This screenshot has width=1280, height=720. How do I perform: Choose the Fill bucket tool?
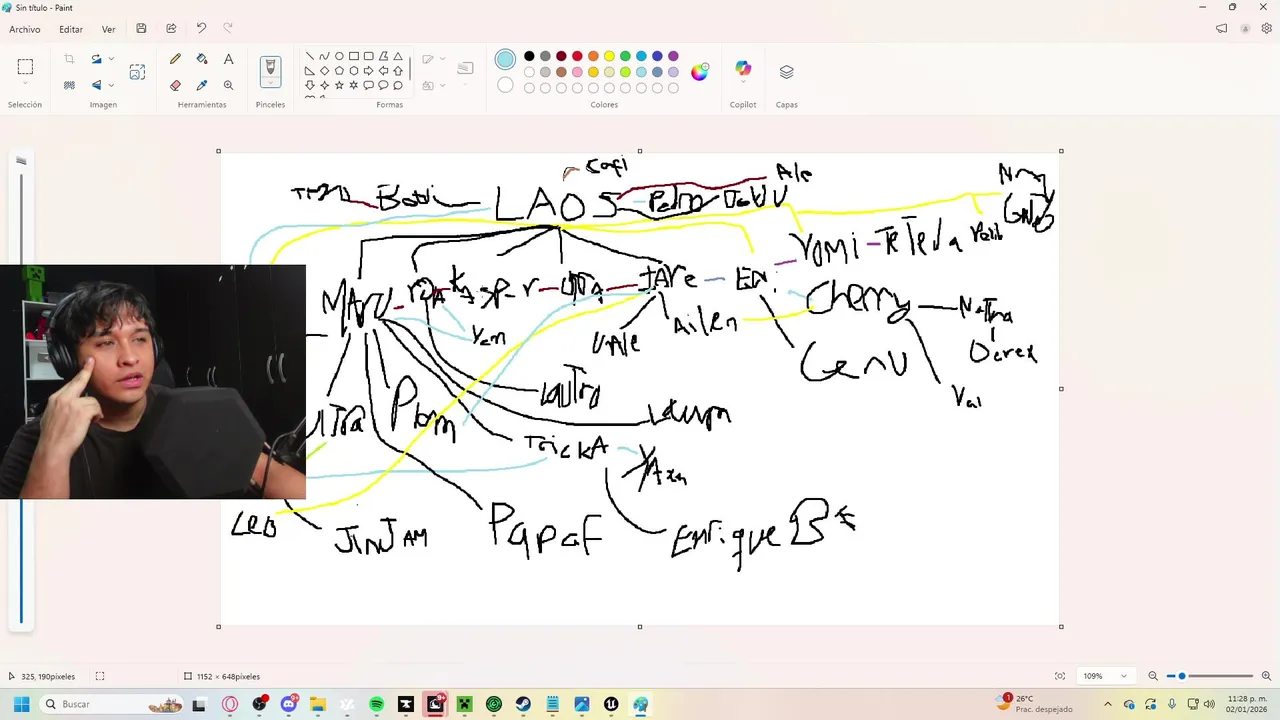[x=202, y=59]
